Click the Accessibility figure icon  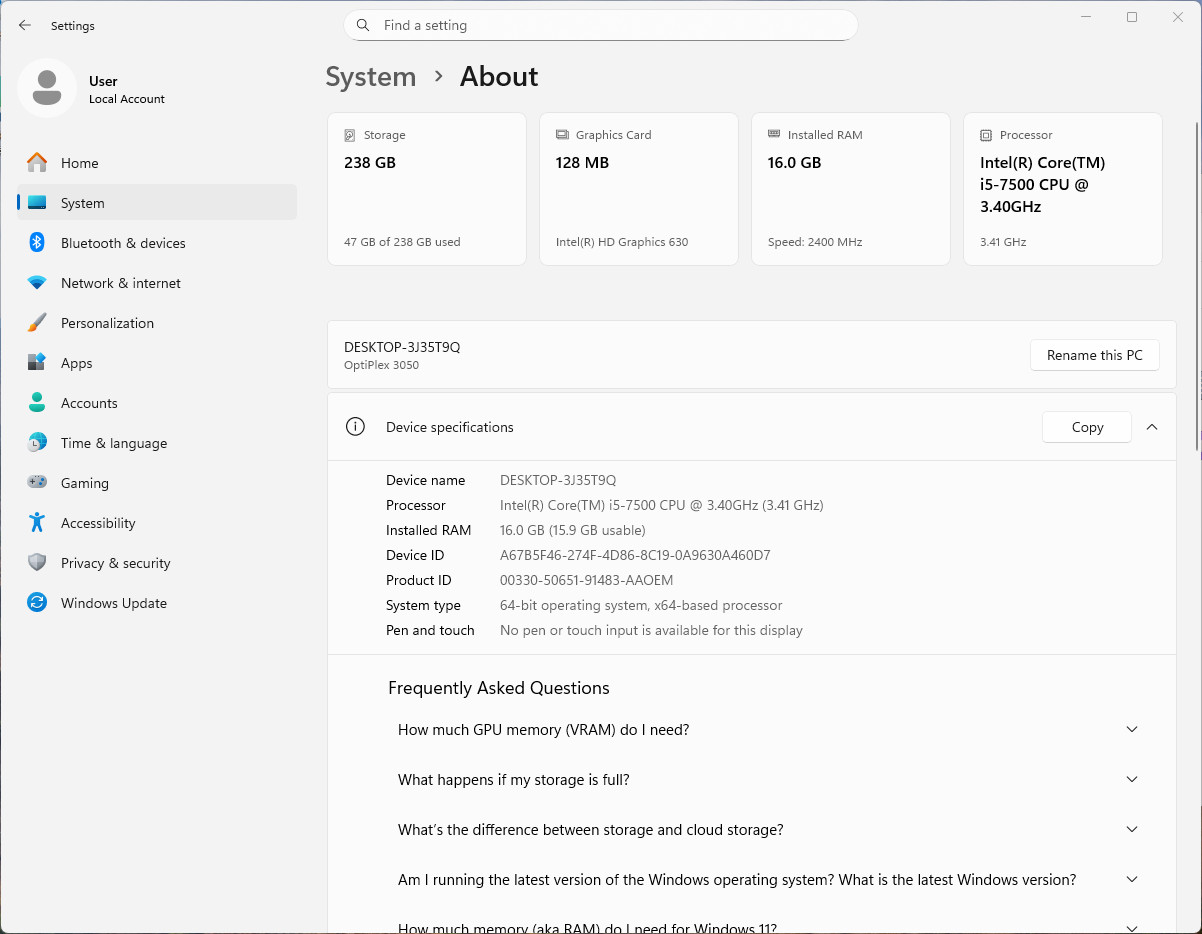[x=37, y=523]
